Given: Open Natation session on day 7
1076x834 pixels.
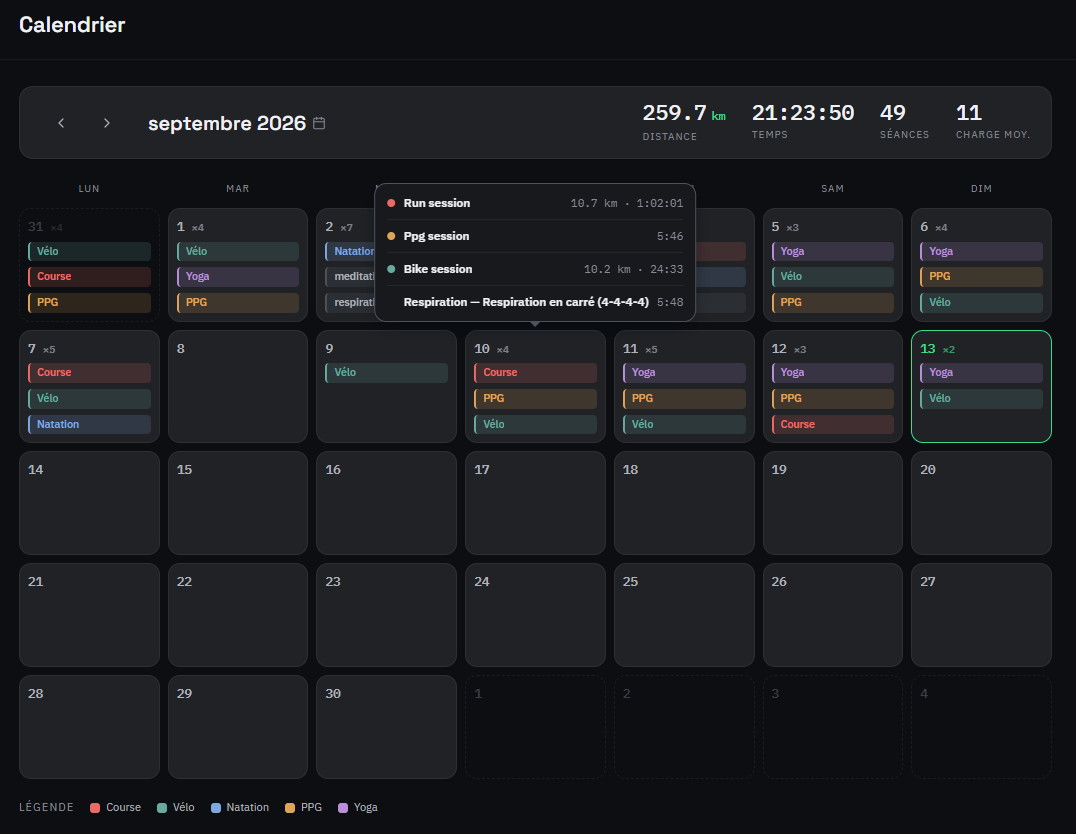Looking at the screenshot, I should pos(89,424).
